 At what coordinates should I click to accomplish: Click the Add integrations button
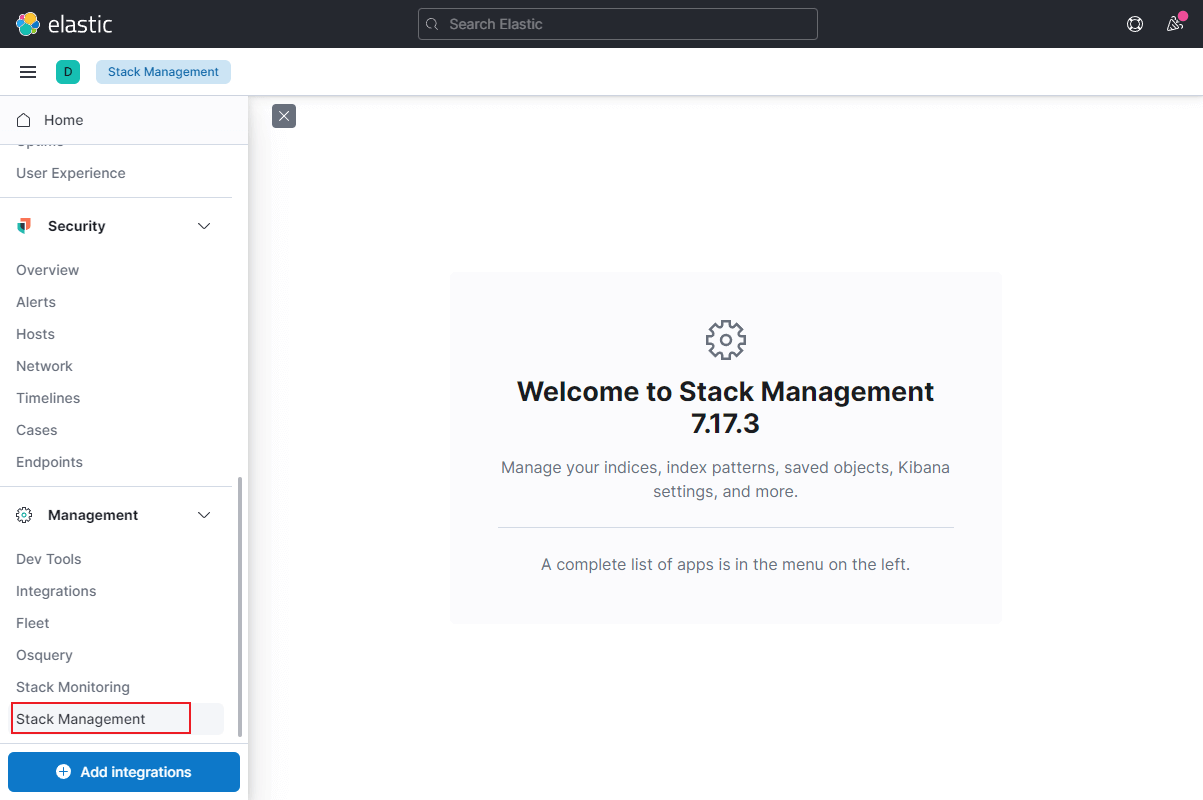pyautogui.click(x=124, y=772)
